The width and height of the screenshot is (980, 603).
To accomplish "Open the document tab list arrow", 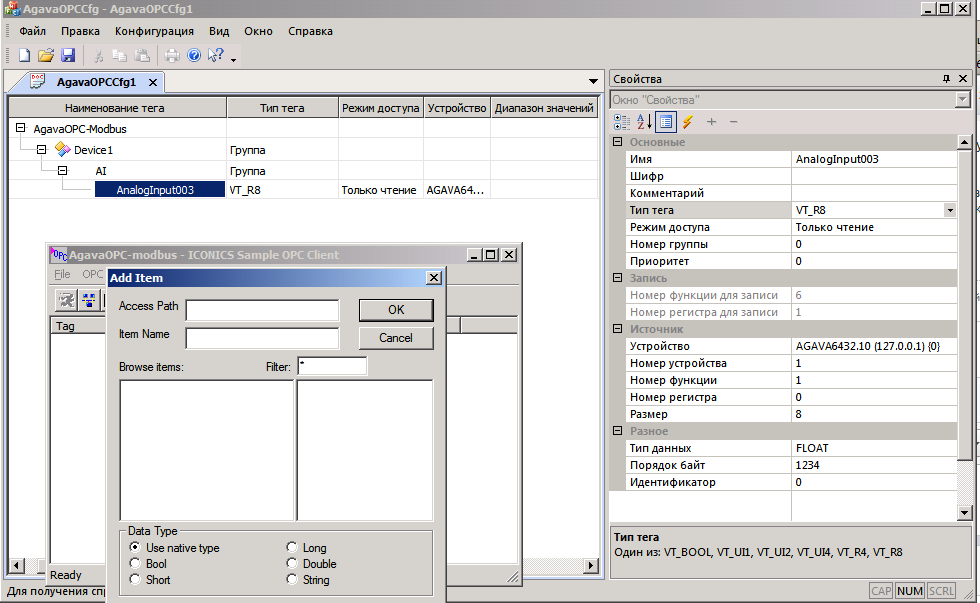I will tap(593, 81).
